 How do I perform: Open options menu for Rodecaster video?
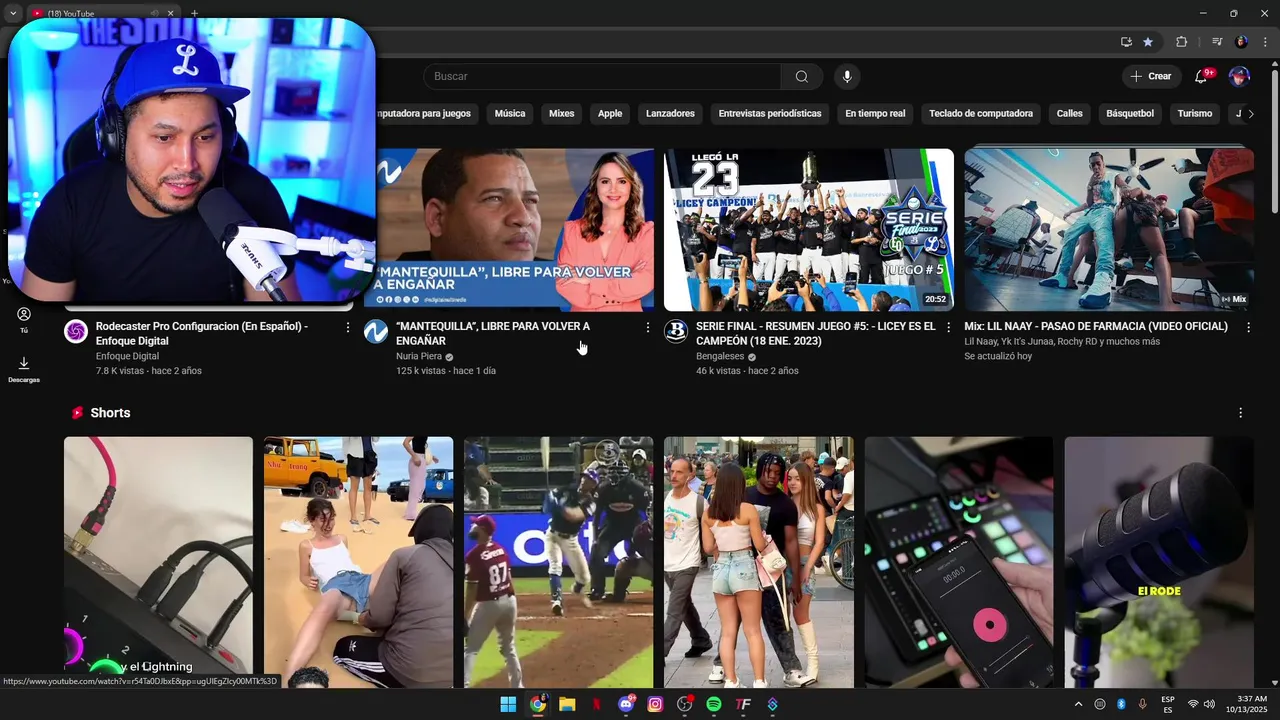(348, 327)
